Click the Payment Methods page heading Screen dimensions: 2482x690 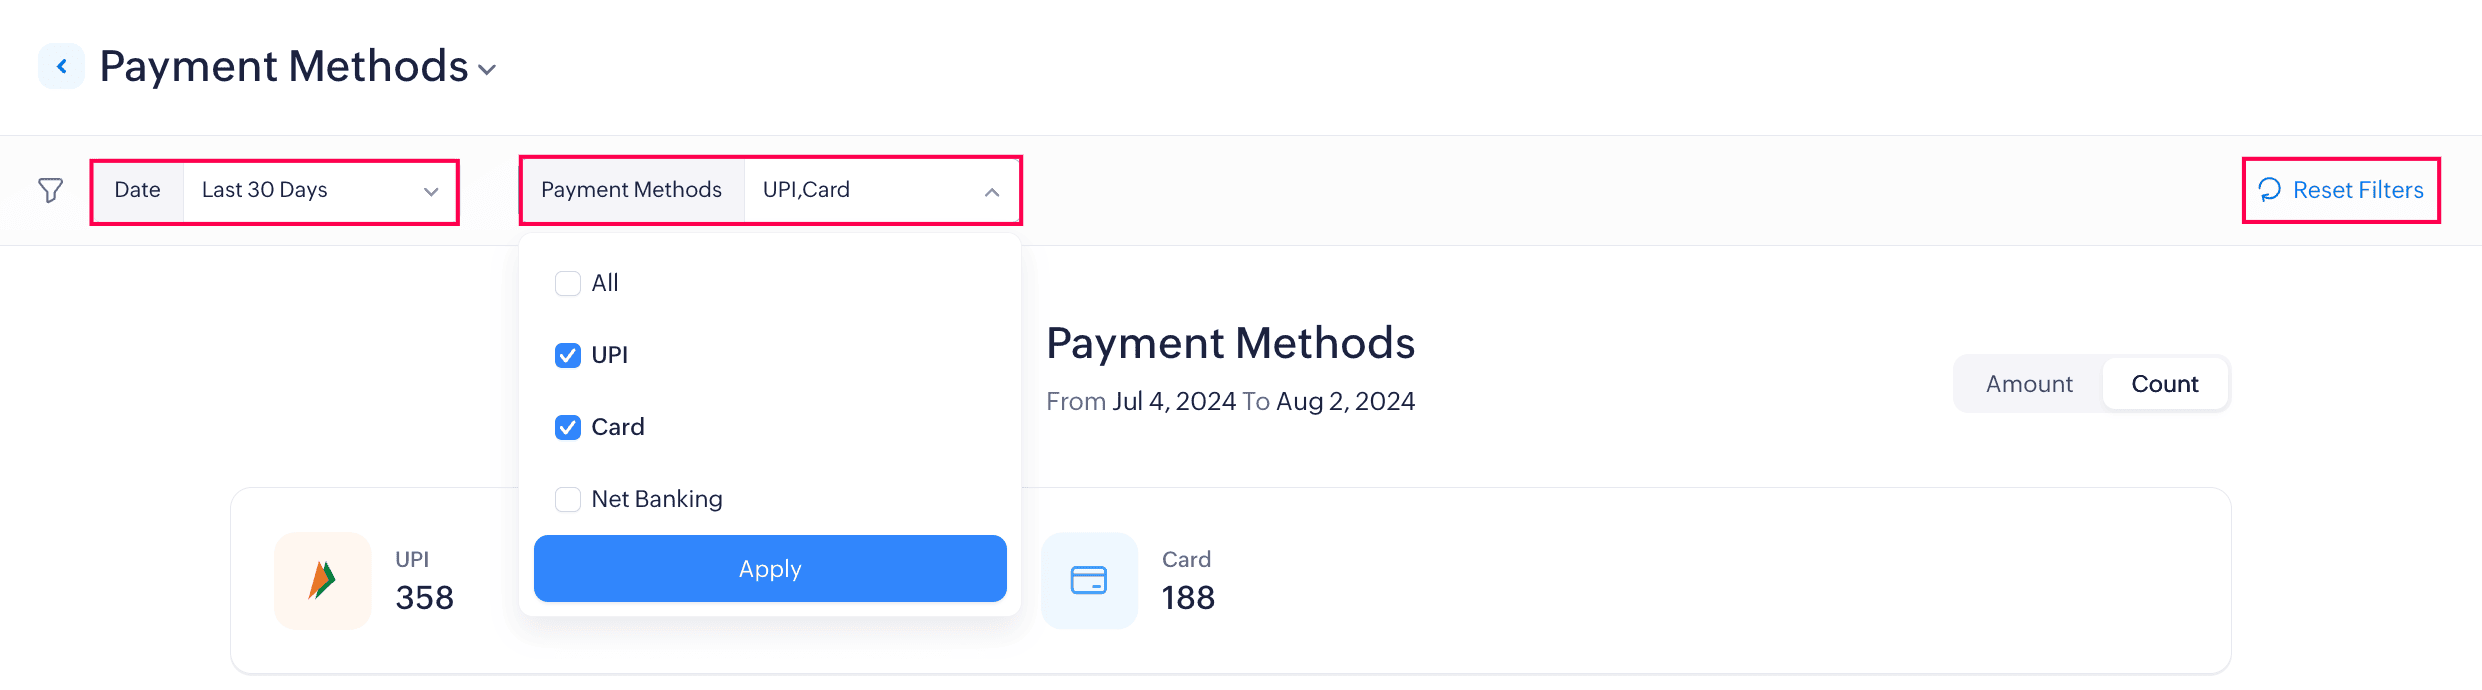[x=284, y=67]
